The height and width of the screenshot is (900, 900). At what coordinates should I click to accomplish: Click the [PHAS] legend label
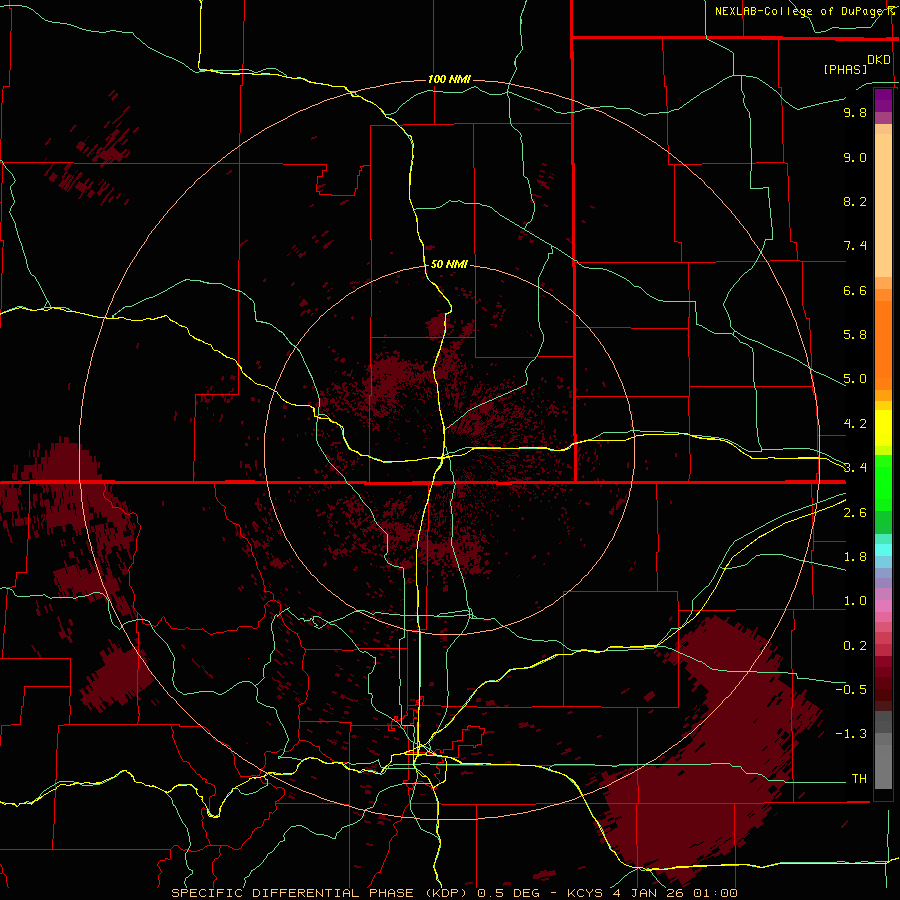pyautogui.click(x=845, y=69)
